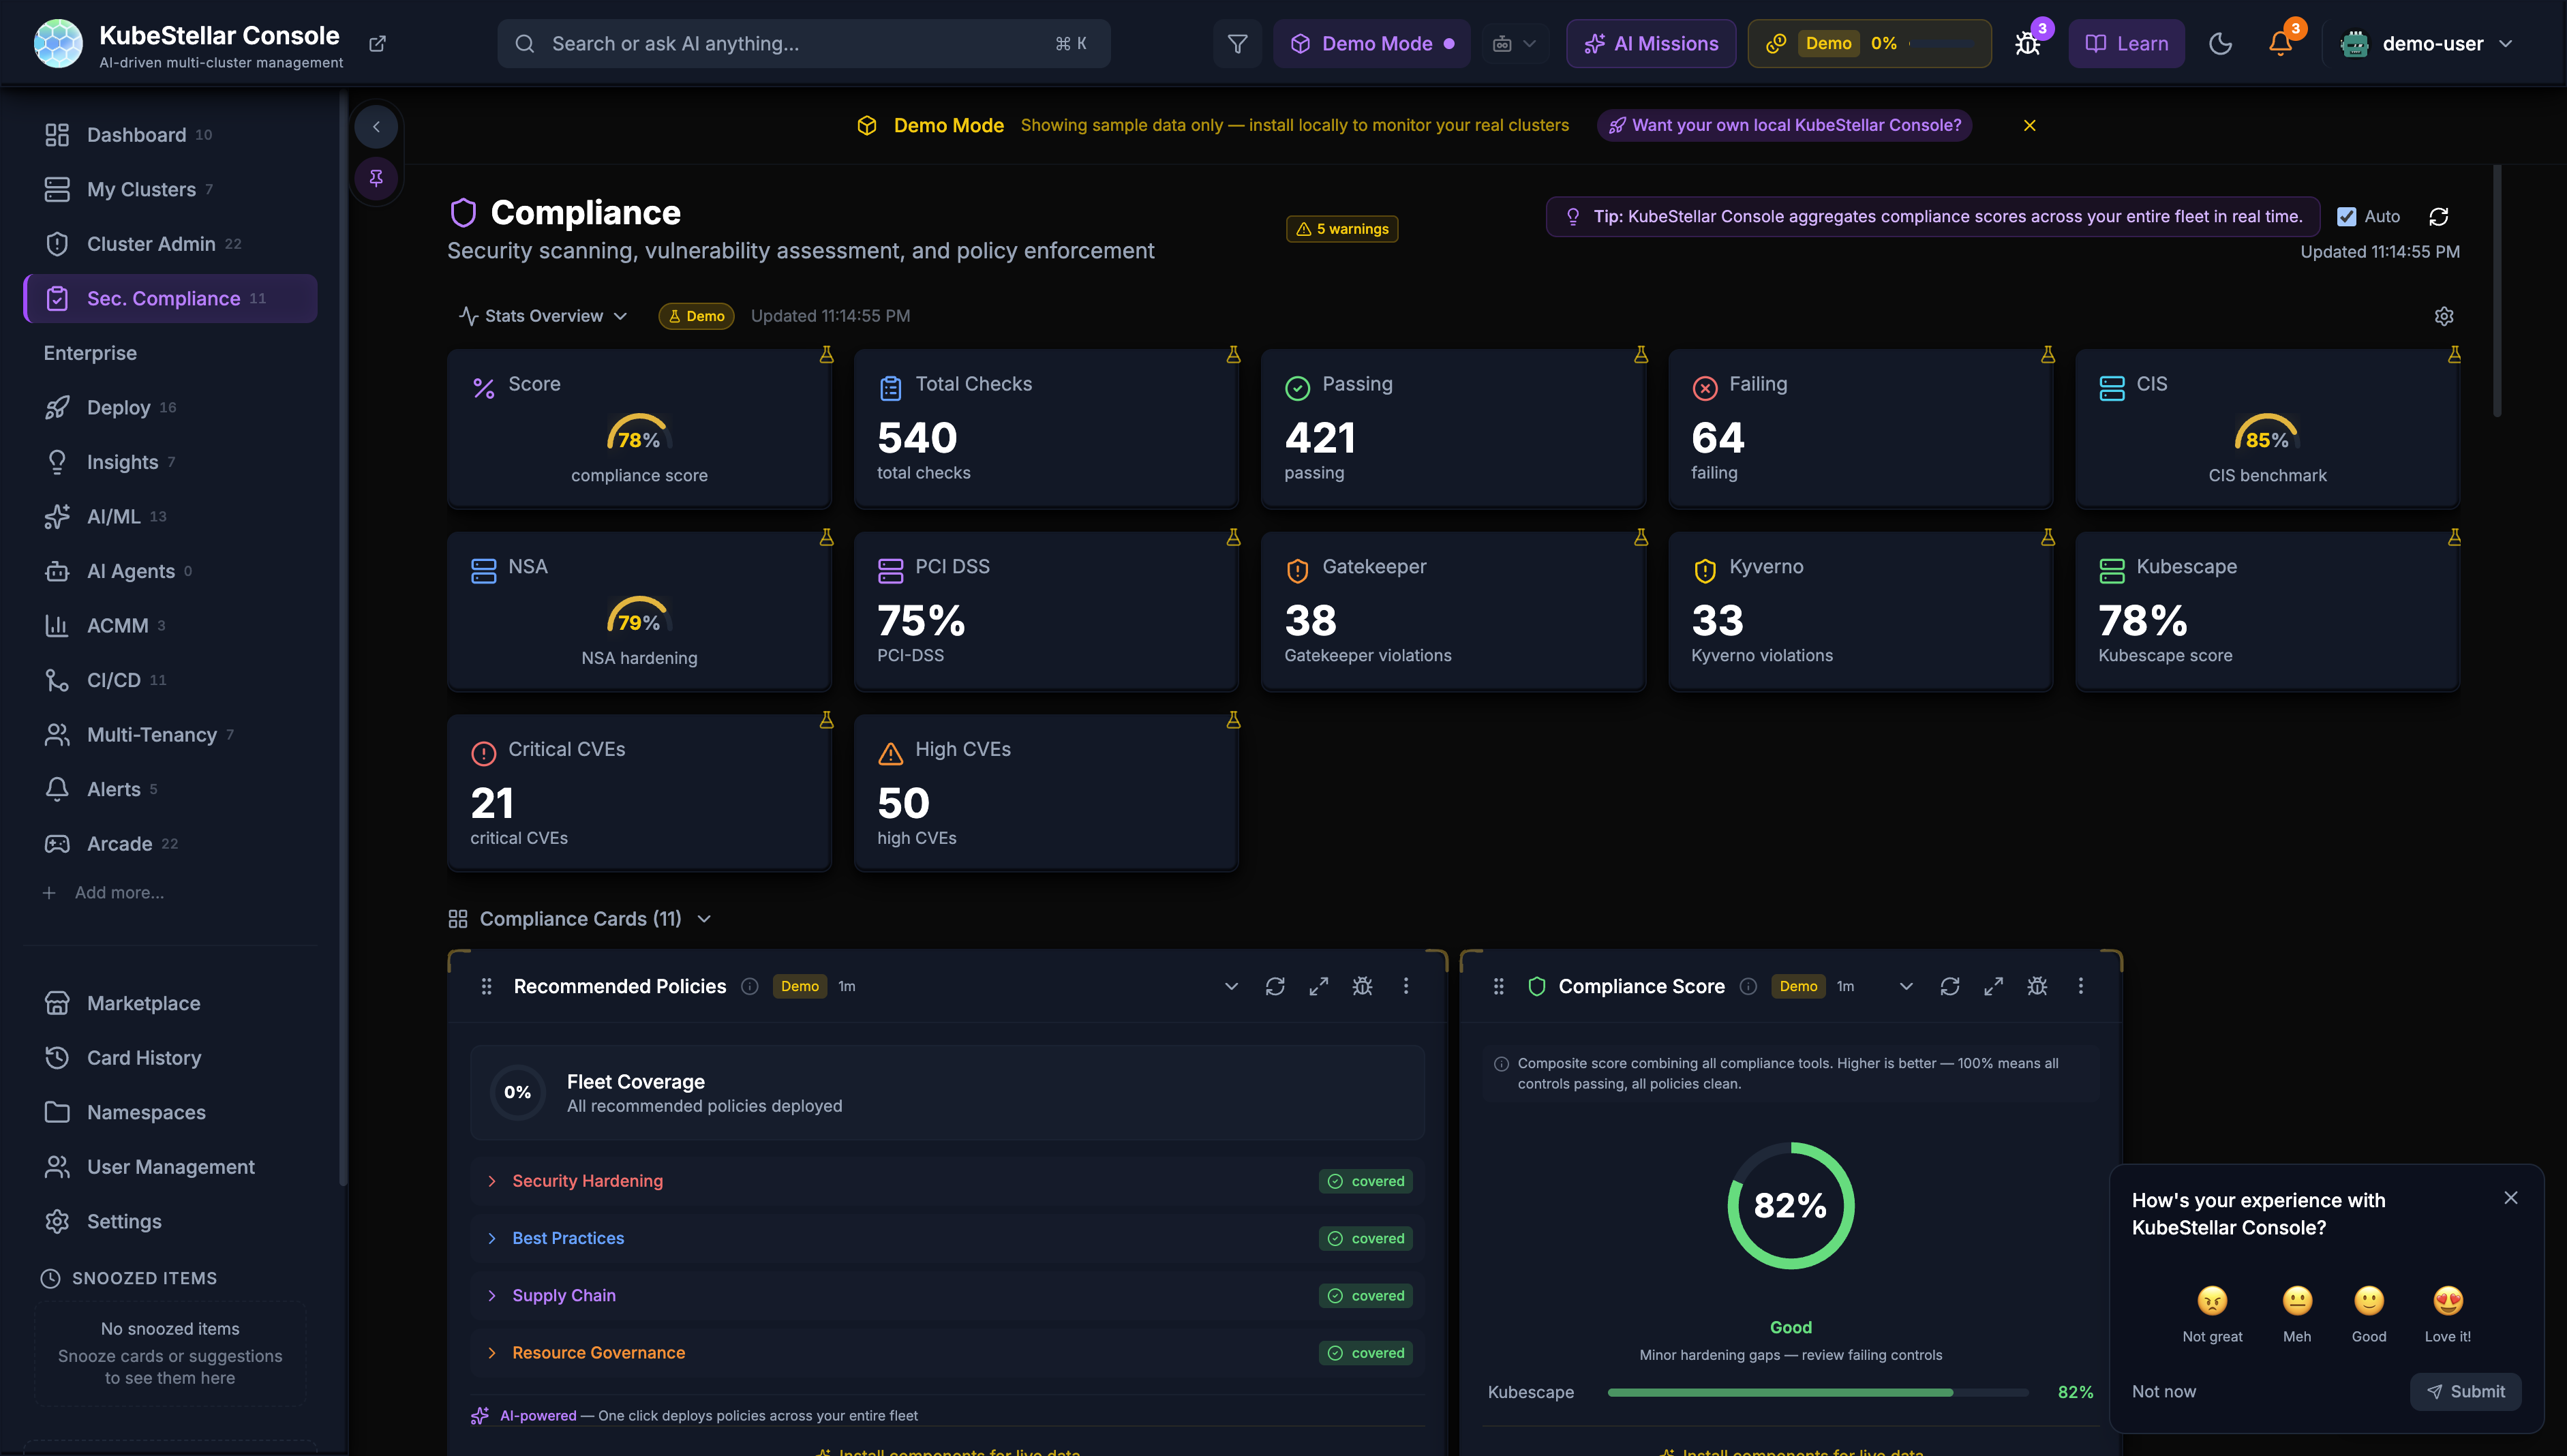Expand the Best Practices policy row
The height and width of the screenshot is (1456, 2567).
point(947,1238)
